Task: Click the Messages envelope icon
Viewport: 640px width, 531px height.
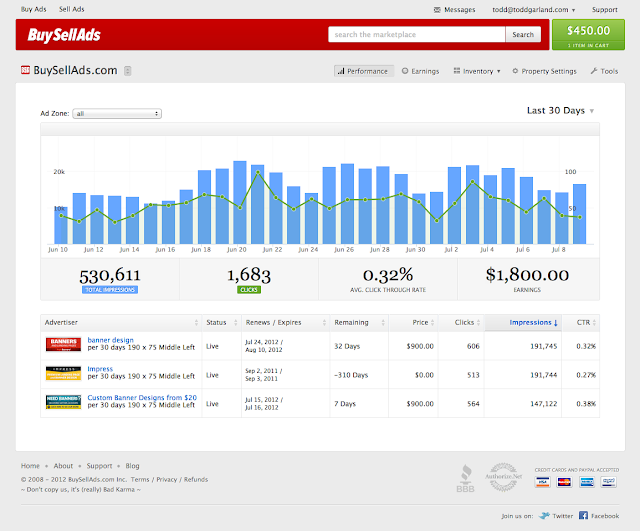Action: [x=437, y=9]
